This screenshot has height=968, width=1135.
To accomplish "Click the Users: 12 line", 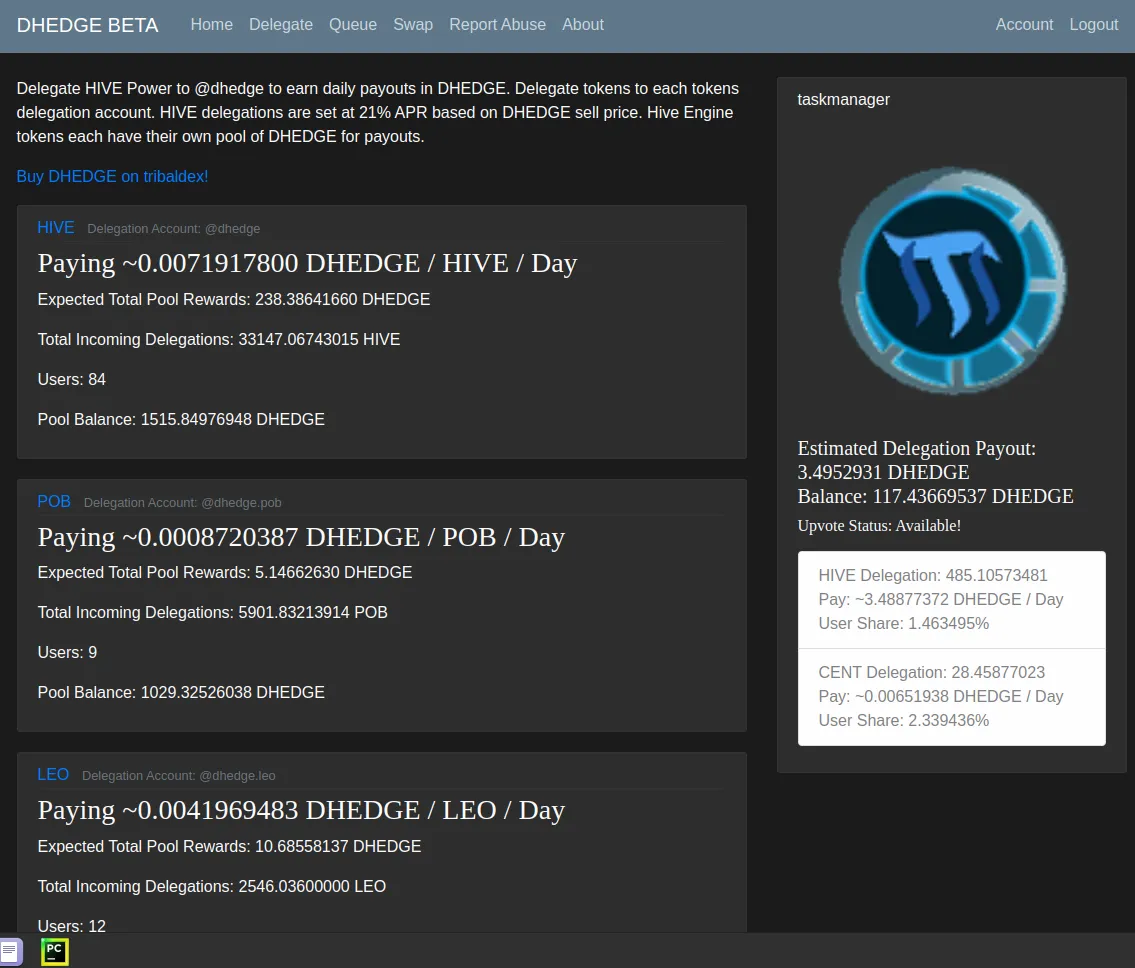I will coord(72,926).
